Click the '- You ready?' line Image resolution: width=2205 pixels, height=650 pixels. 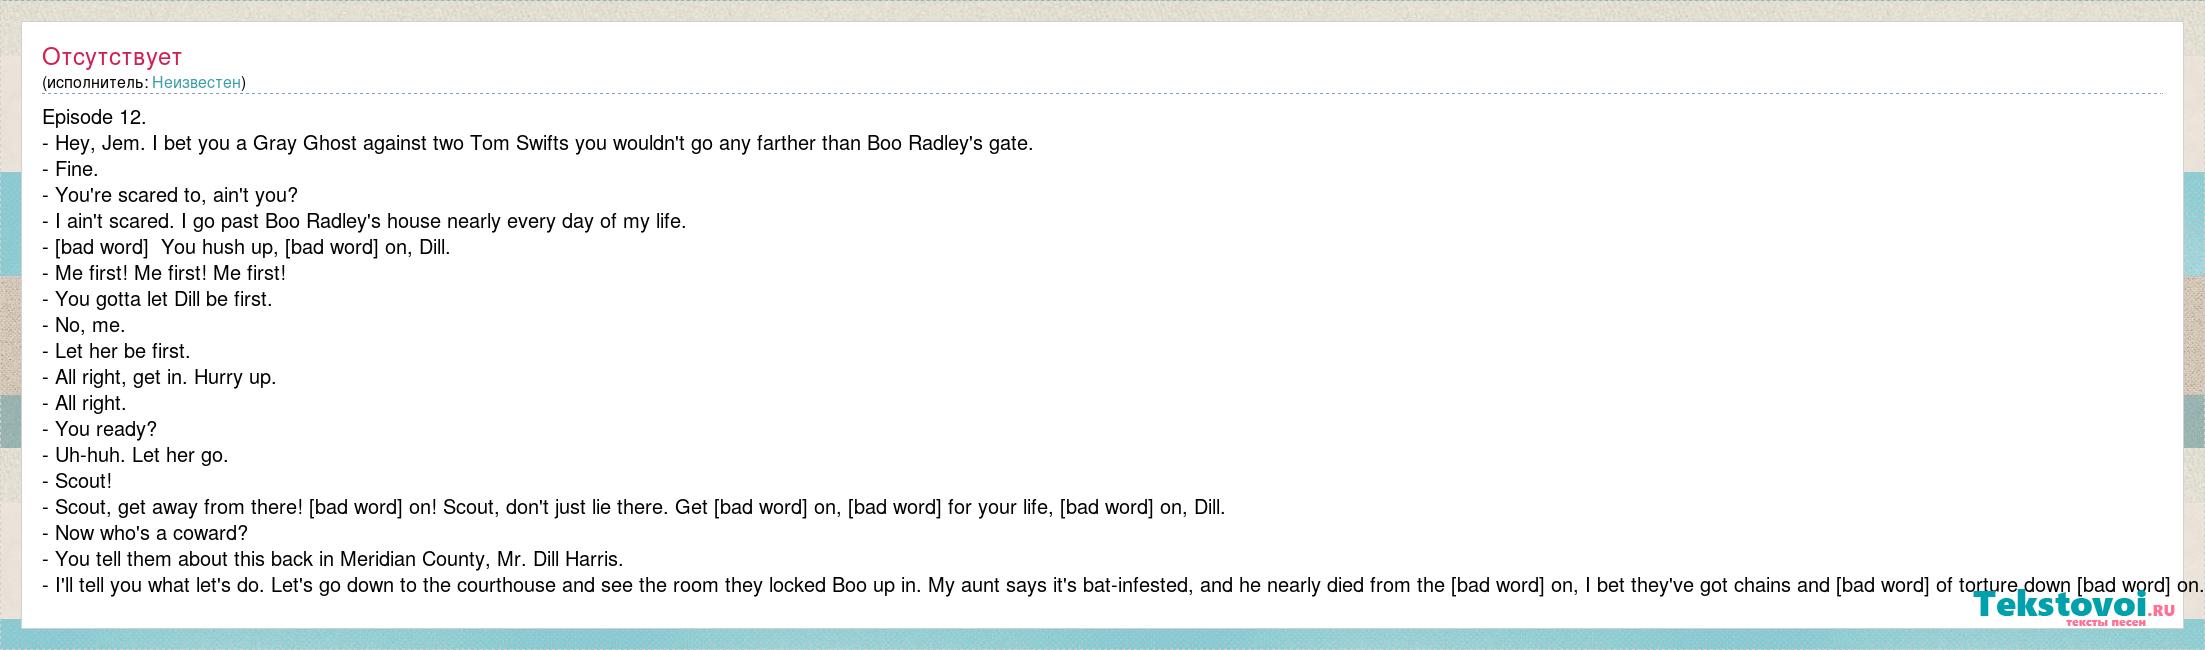pyautogui.click(x=99, y=429)
